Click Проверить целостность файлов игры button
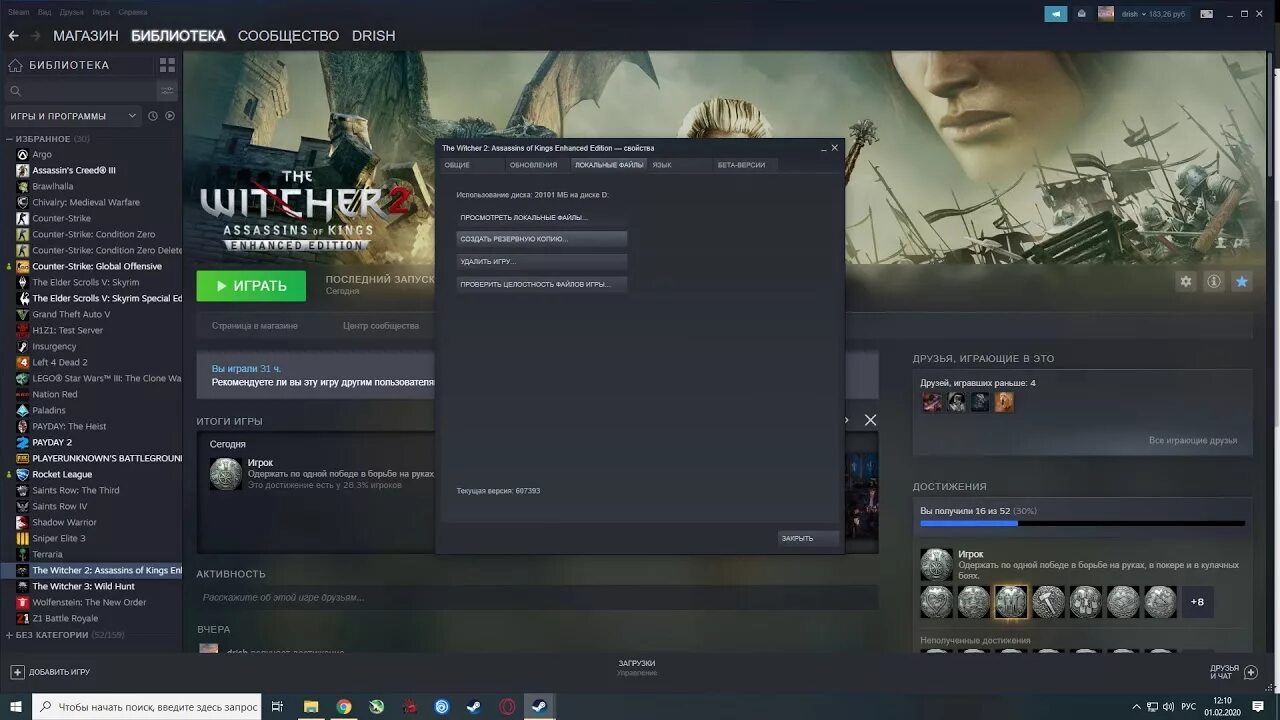Screen dimensions: 1280x720 pyautogui.click(x=542, y=284)
